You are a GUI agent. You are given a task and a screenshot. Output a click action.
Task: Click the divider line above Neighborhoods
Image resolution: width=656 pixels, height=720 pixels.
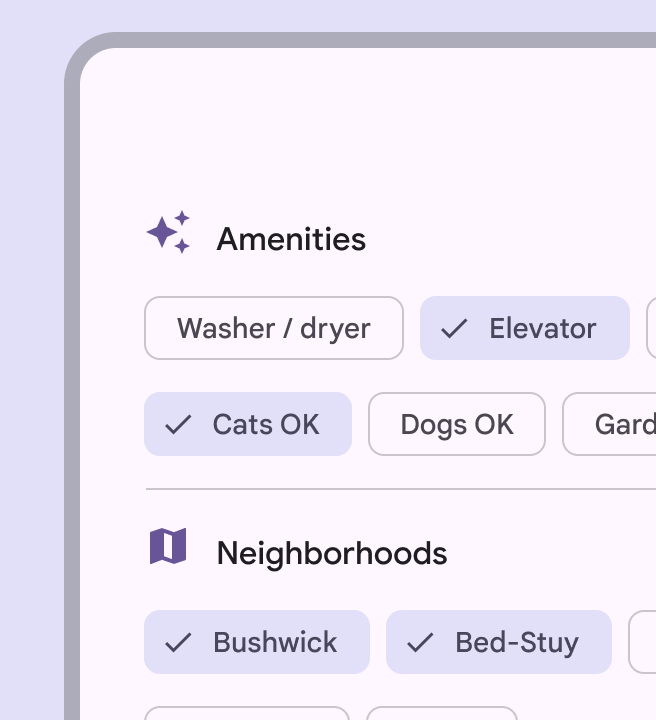[x=400, y=489]
